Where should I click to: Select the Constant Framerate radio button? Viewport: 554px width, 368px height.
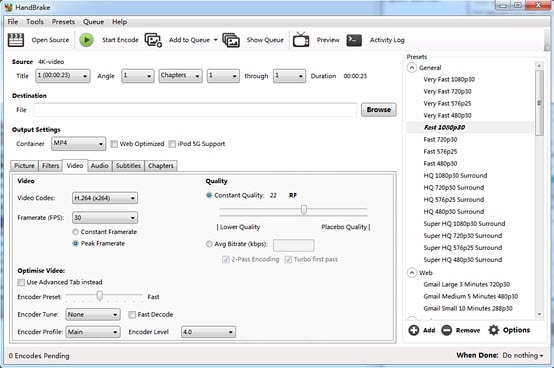click(x=75, y=232)
